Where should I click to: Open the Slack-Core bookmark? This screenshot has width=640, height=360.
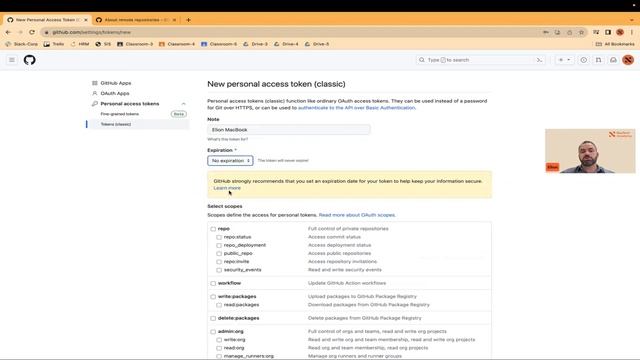[21, 44]
